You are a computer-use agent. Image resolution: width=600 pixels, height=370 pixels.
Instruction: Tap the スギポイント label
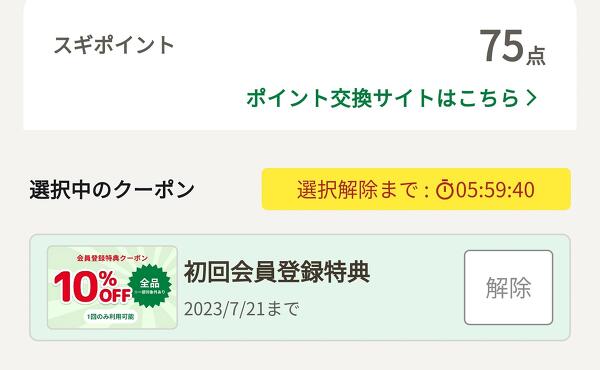(114, 45)
